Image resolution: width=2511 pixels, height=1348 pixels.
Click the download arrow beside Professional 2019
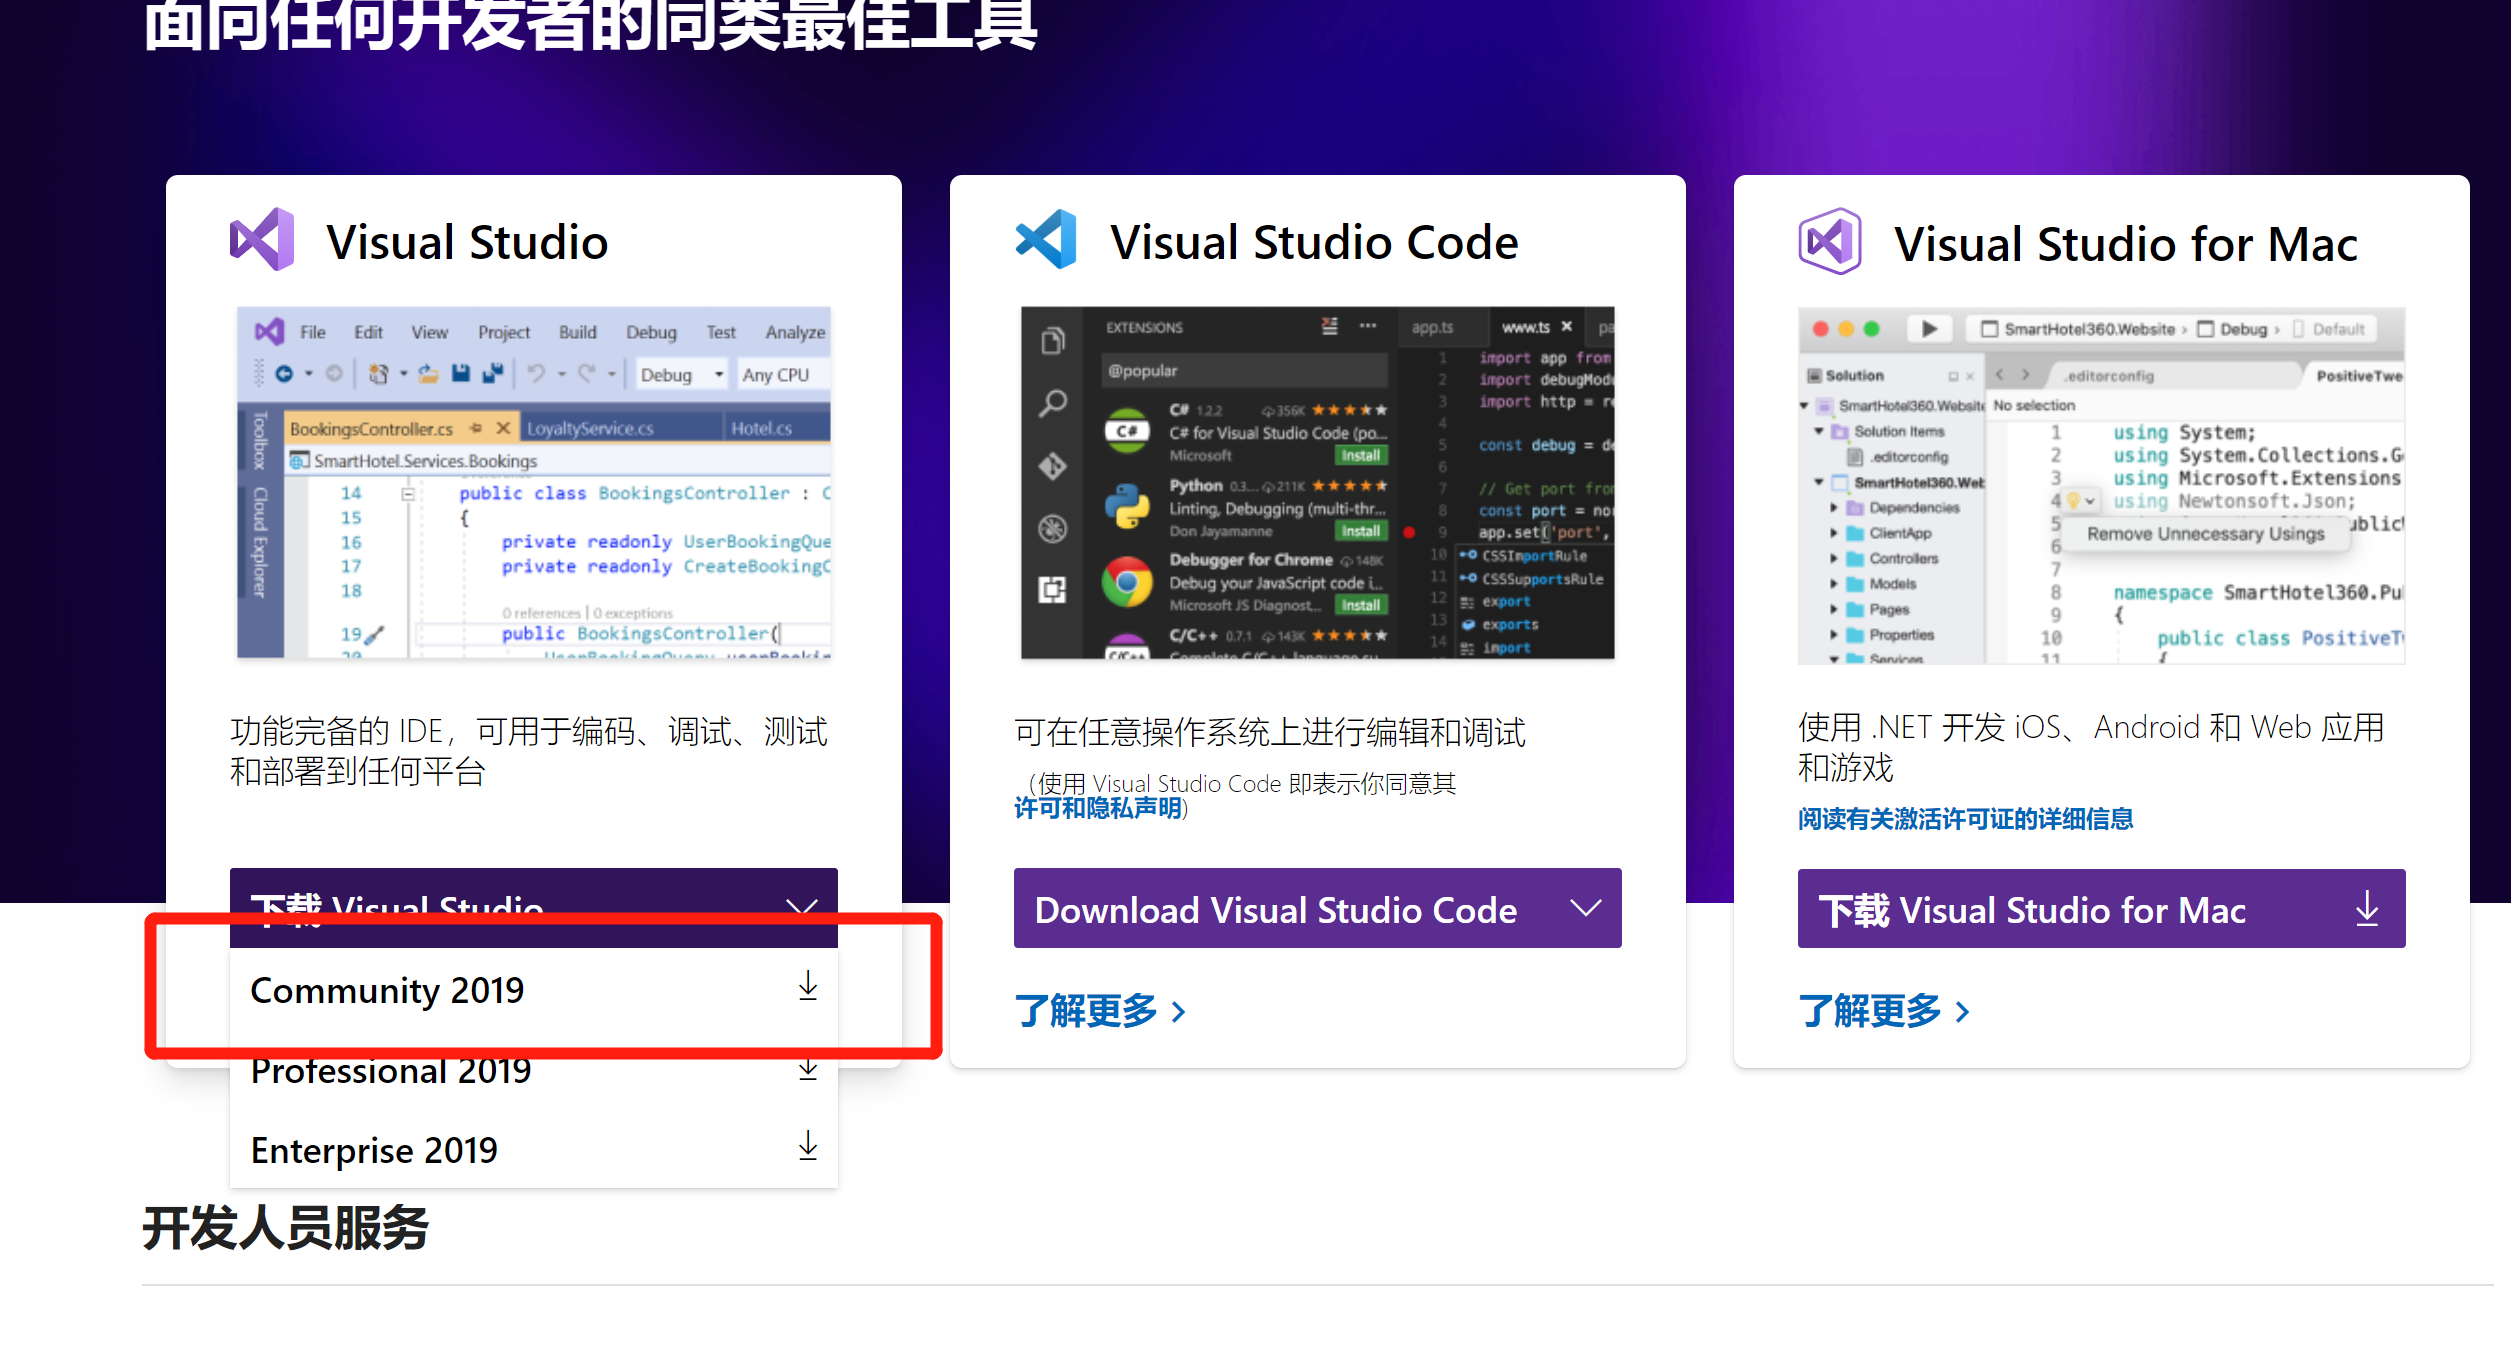(x=808, y=1070)
